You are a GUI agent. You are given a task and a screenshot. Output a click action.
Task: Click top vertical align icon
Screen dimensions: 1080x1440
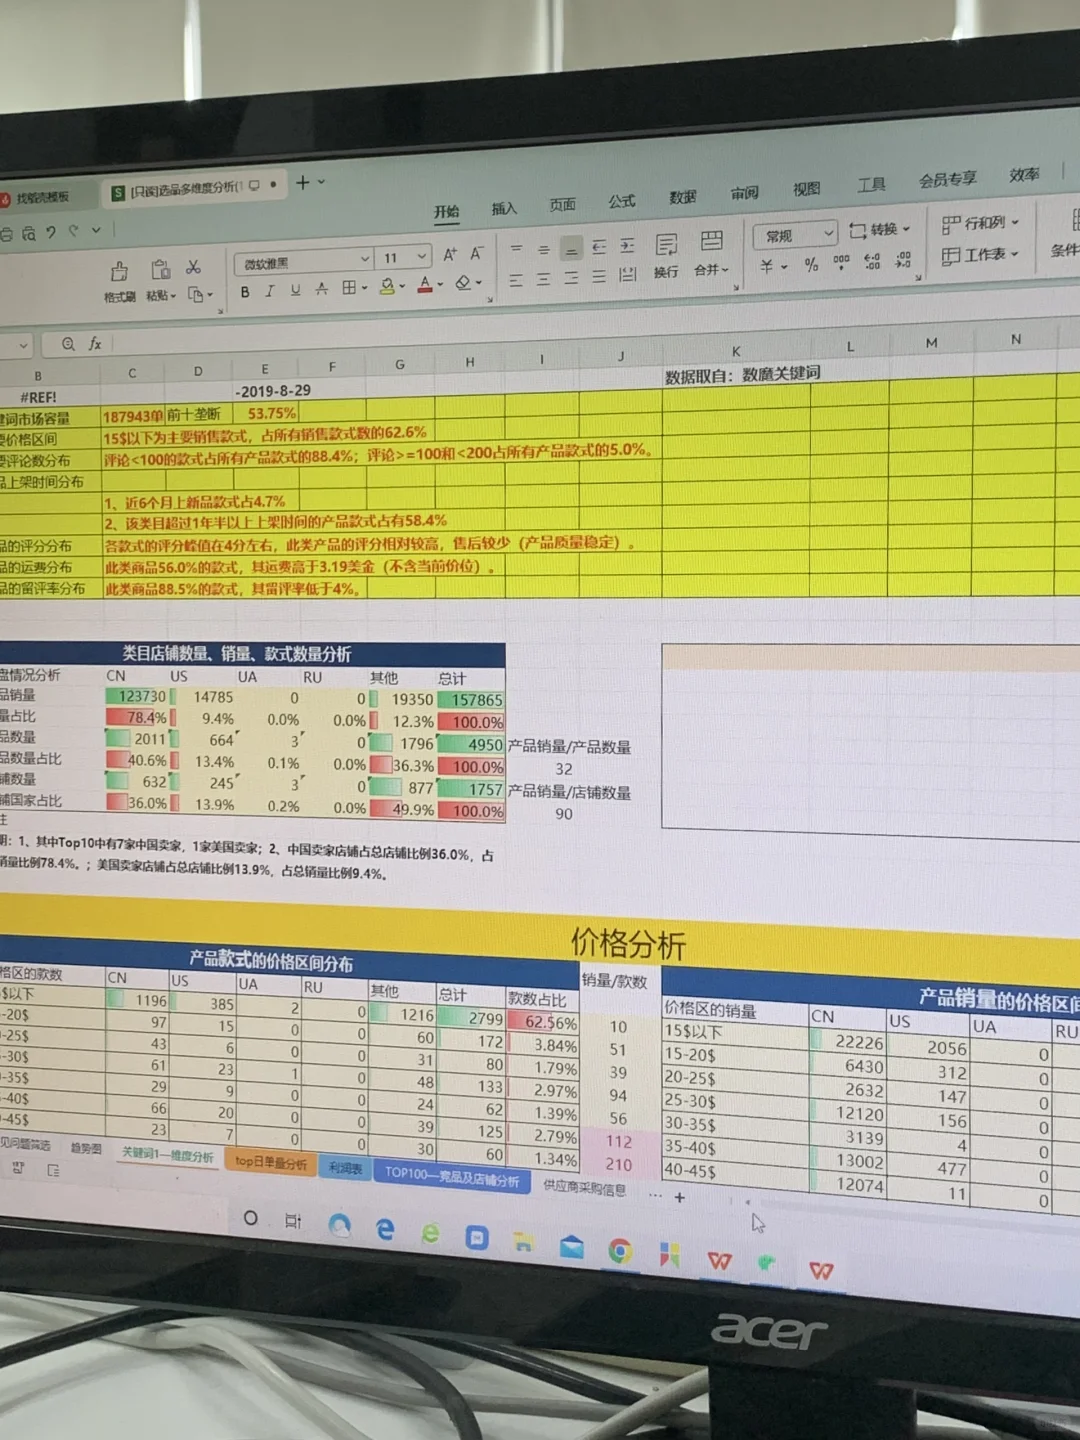[x=516, y=250]
